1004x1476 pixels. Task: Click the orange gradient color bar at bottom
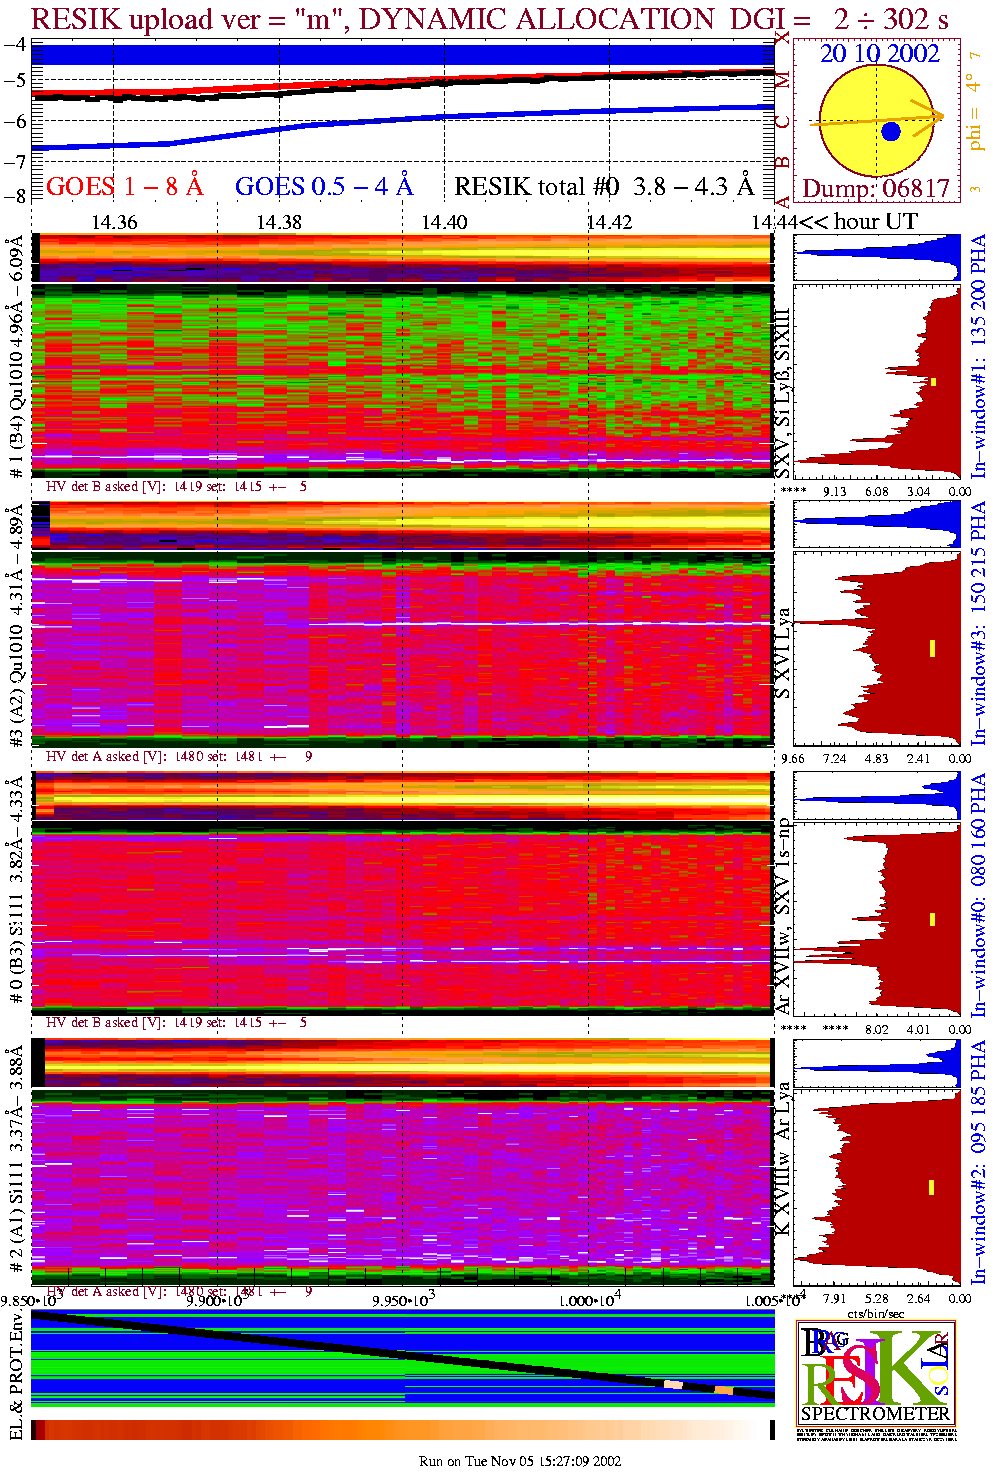coord(402,1430)
